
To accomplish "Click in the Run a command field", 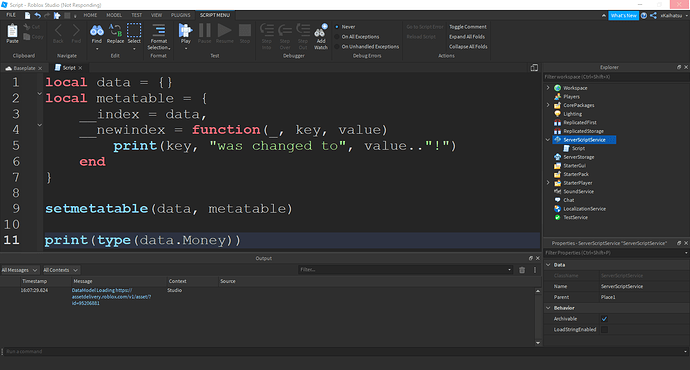I will (343, 352).
